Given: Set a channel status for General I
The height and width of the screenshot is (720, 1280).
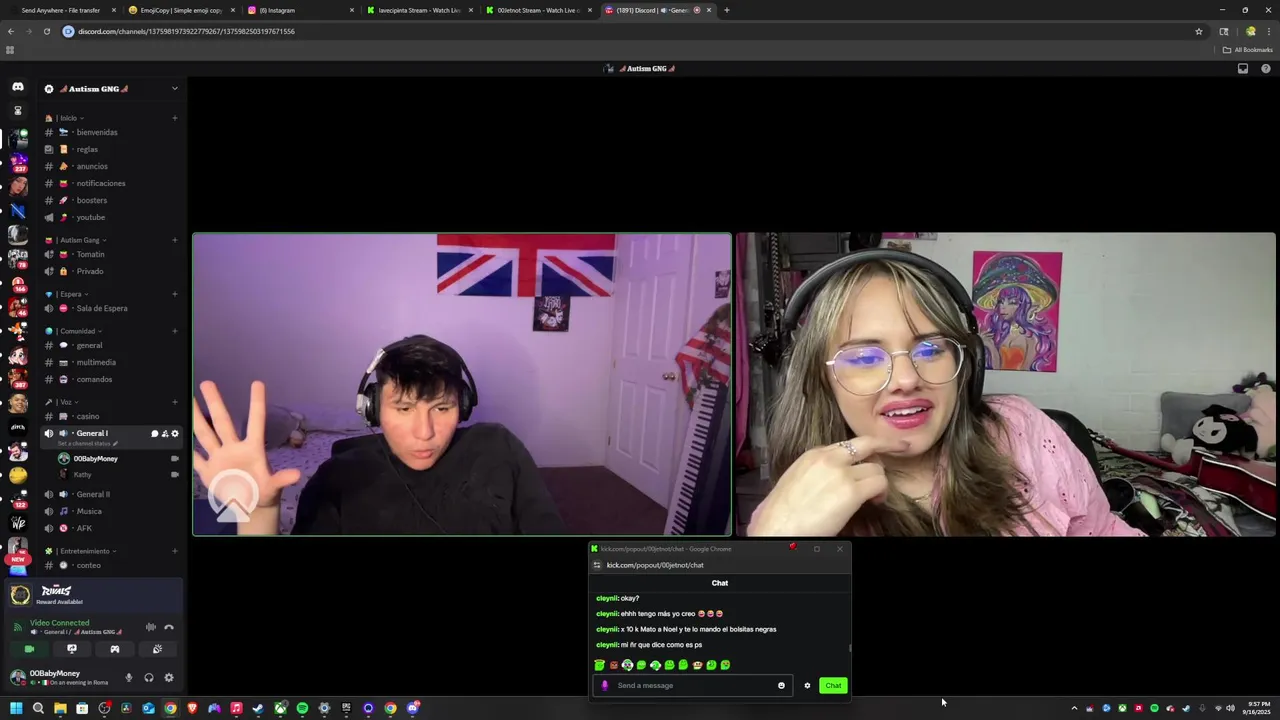Looking at the screenshot, I should 88,443.
